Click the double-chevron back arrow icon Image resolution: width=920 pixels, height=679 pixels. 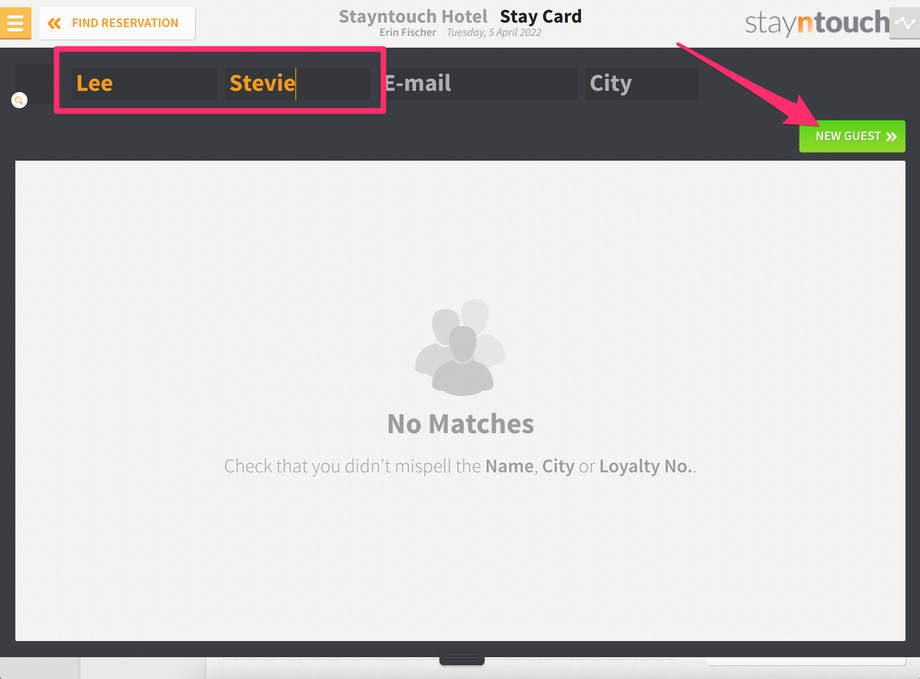tap(54, 23)
